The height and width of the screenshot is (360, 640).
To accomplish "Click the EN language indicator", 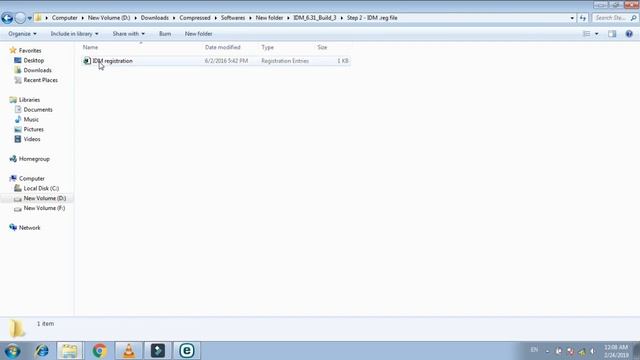I will click(x=534, y=350).
